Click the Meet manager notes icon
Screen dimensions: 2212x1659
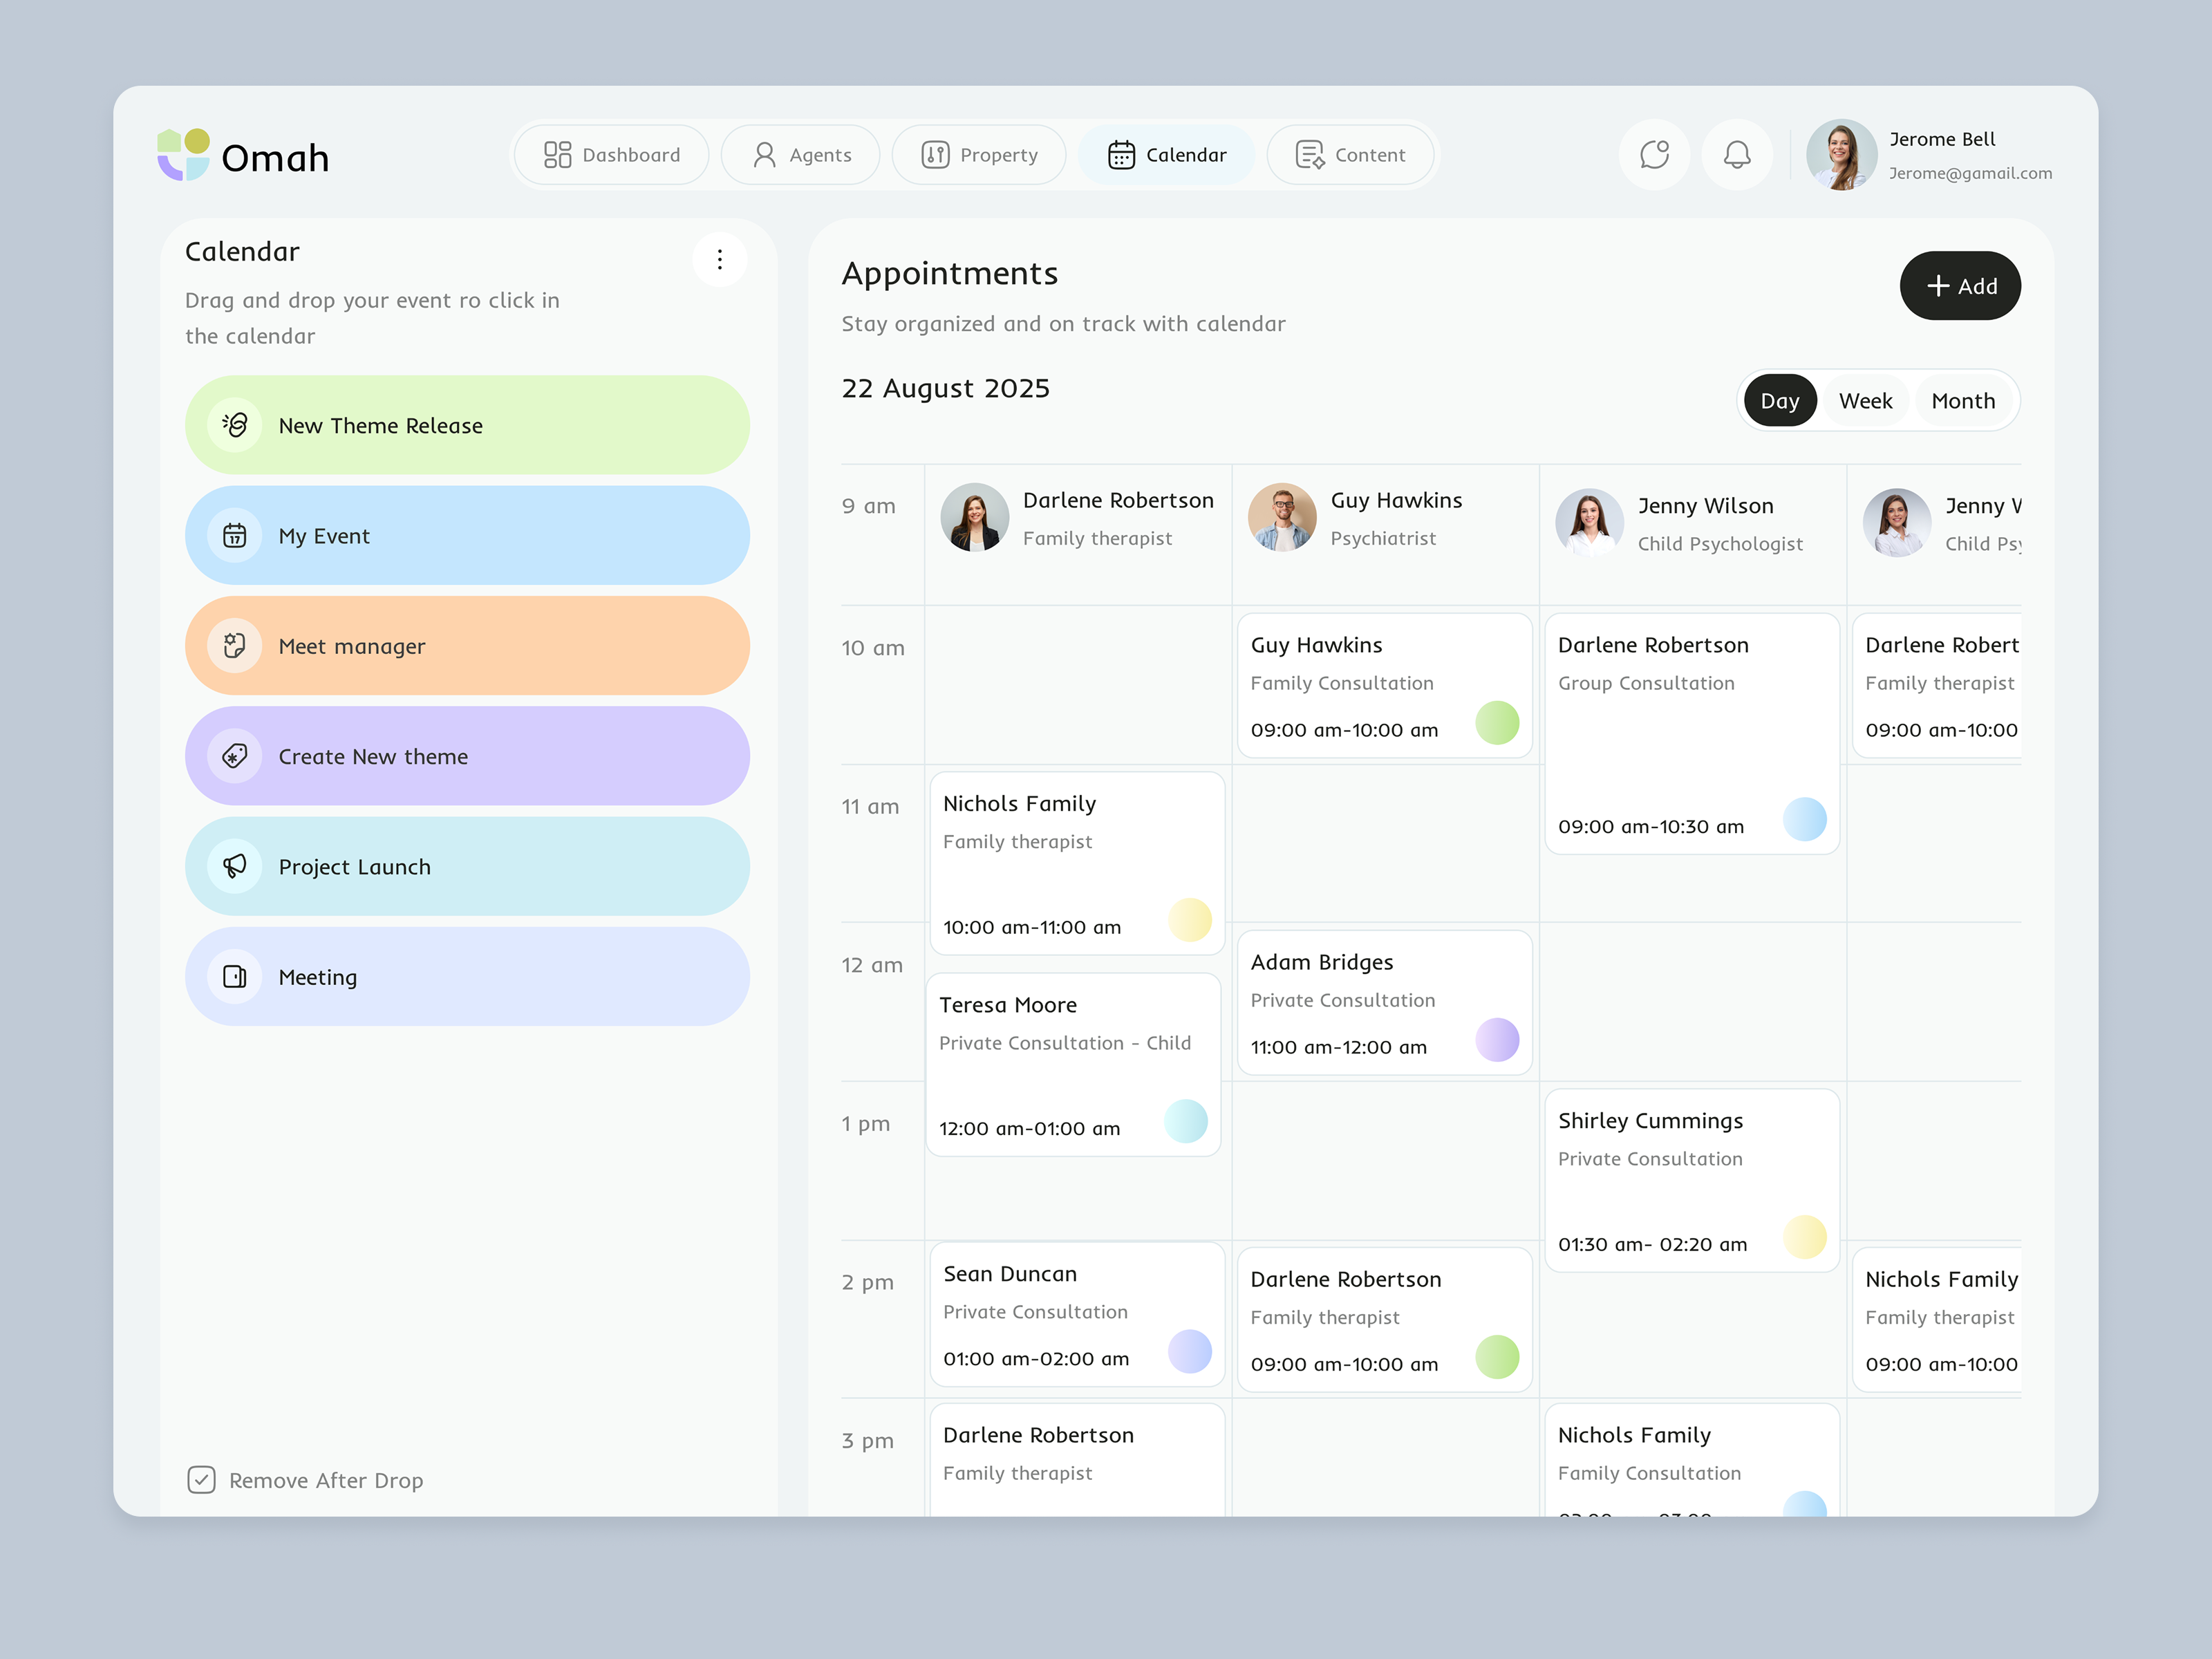pos(235,646)
